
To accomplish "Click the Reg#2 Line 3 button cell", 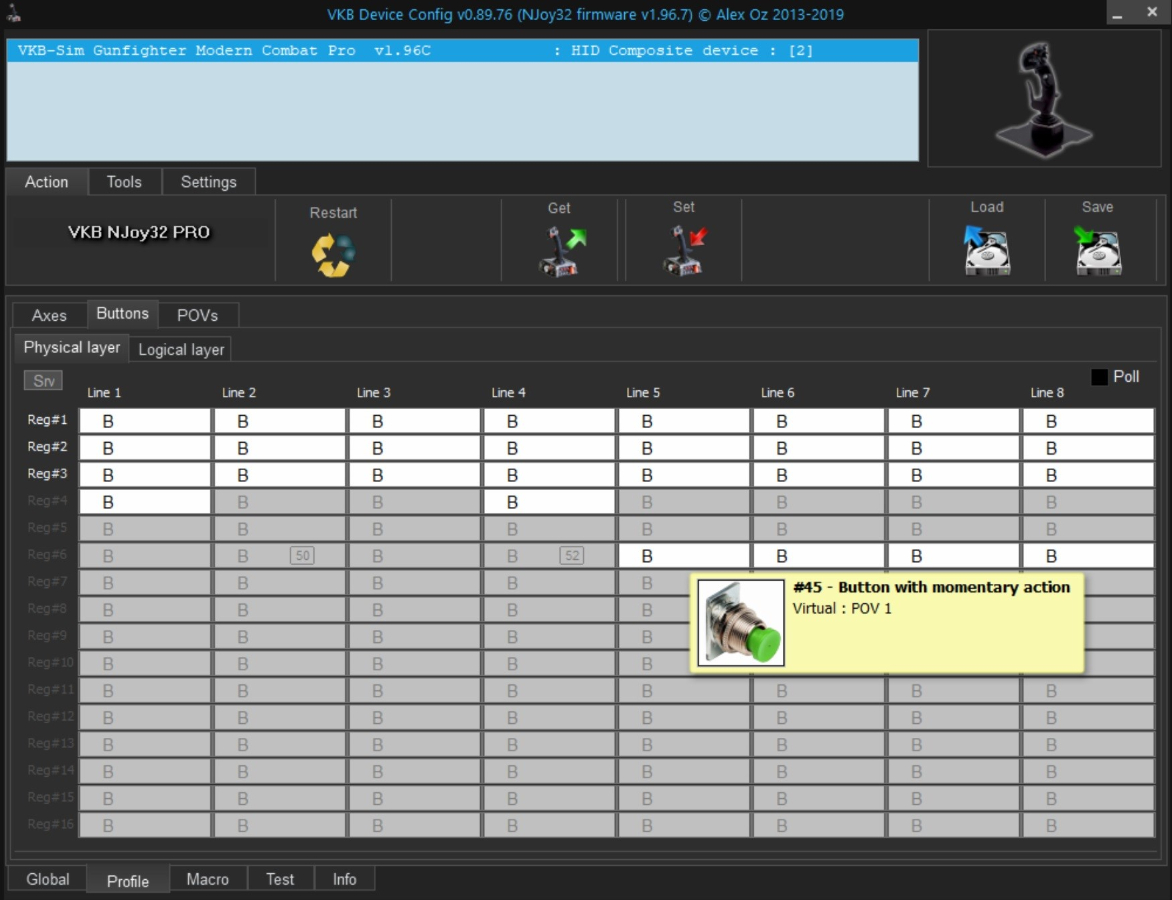I will coord(414,448).
